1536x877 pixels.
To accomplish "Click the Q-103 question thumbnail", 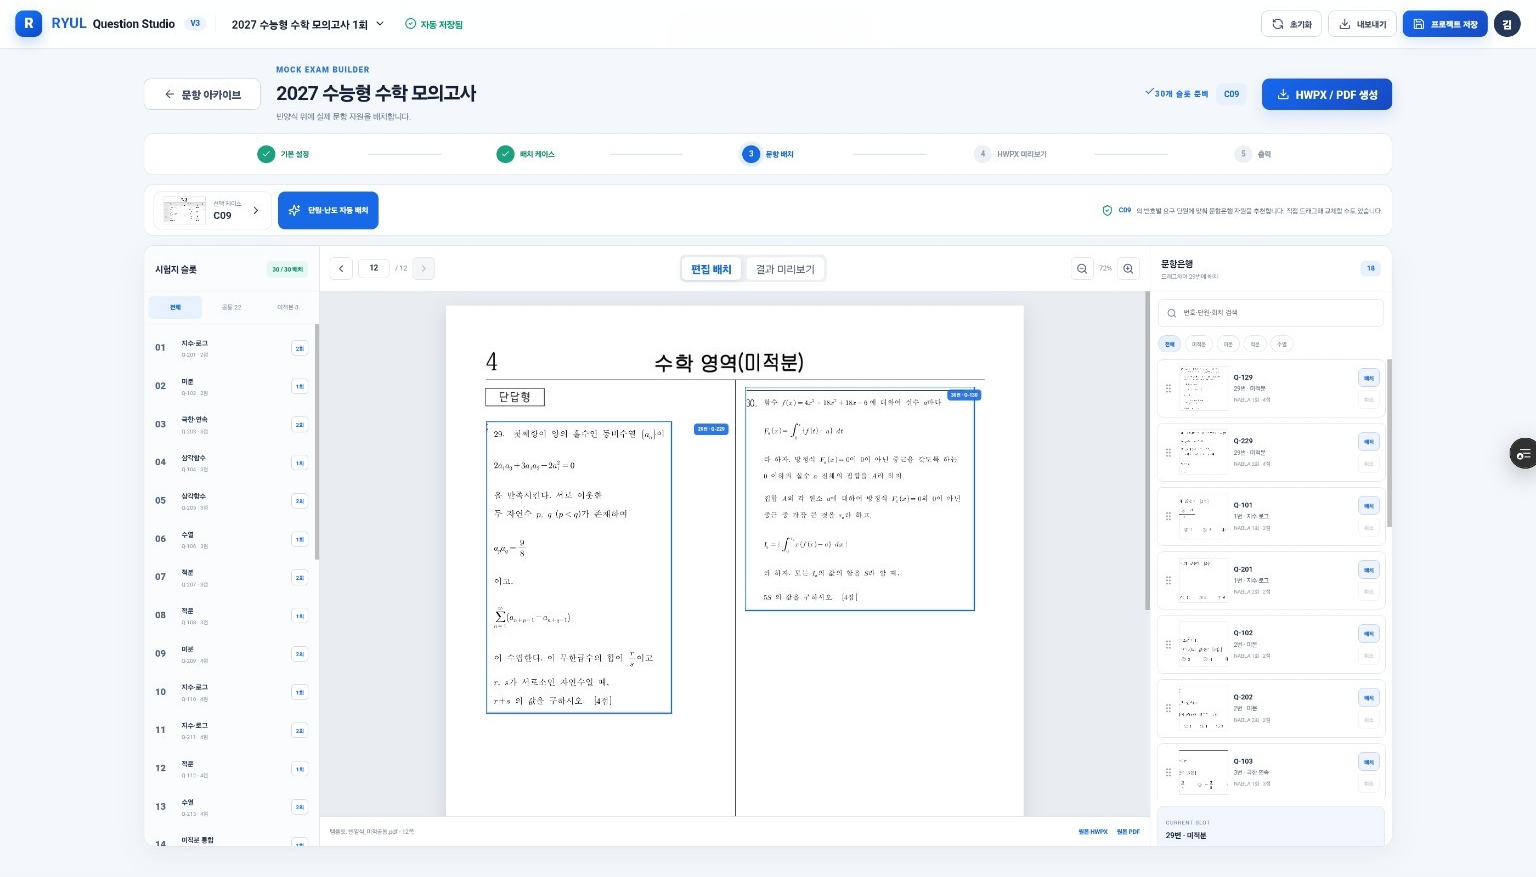I will click(x=1203, y=772).
